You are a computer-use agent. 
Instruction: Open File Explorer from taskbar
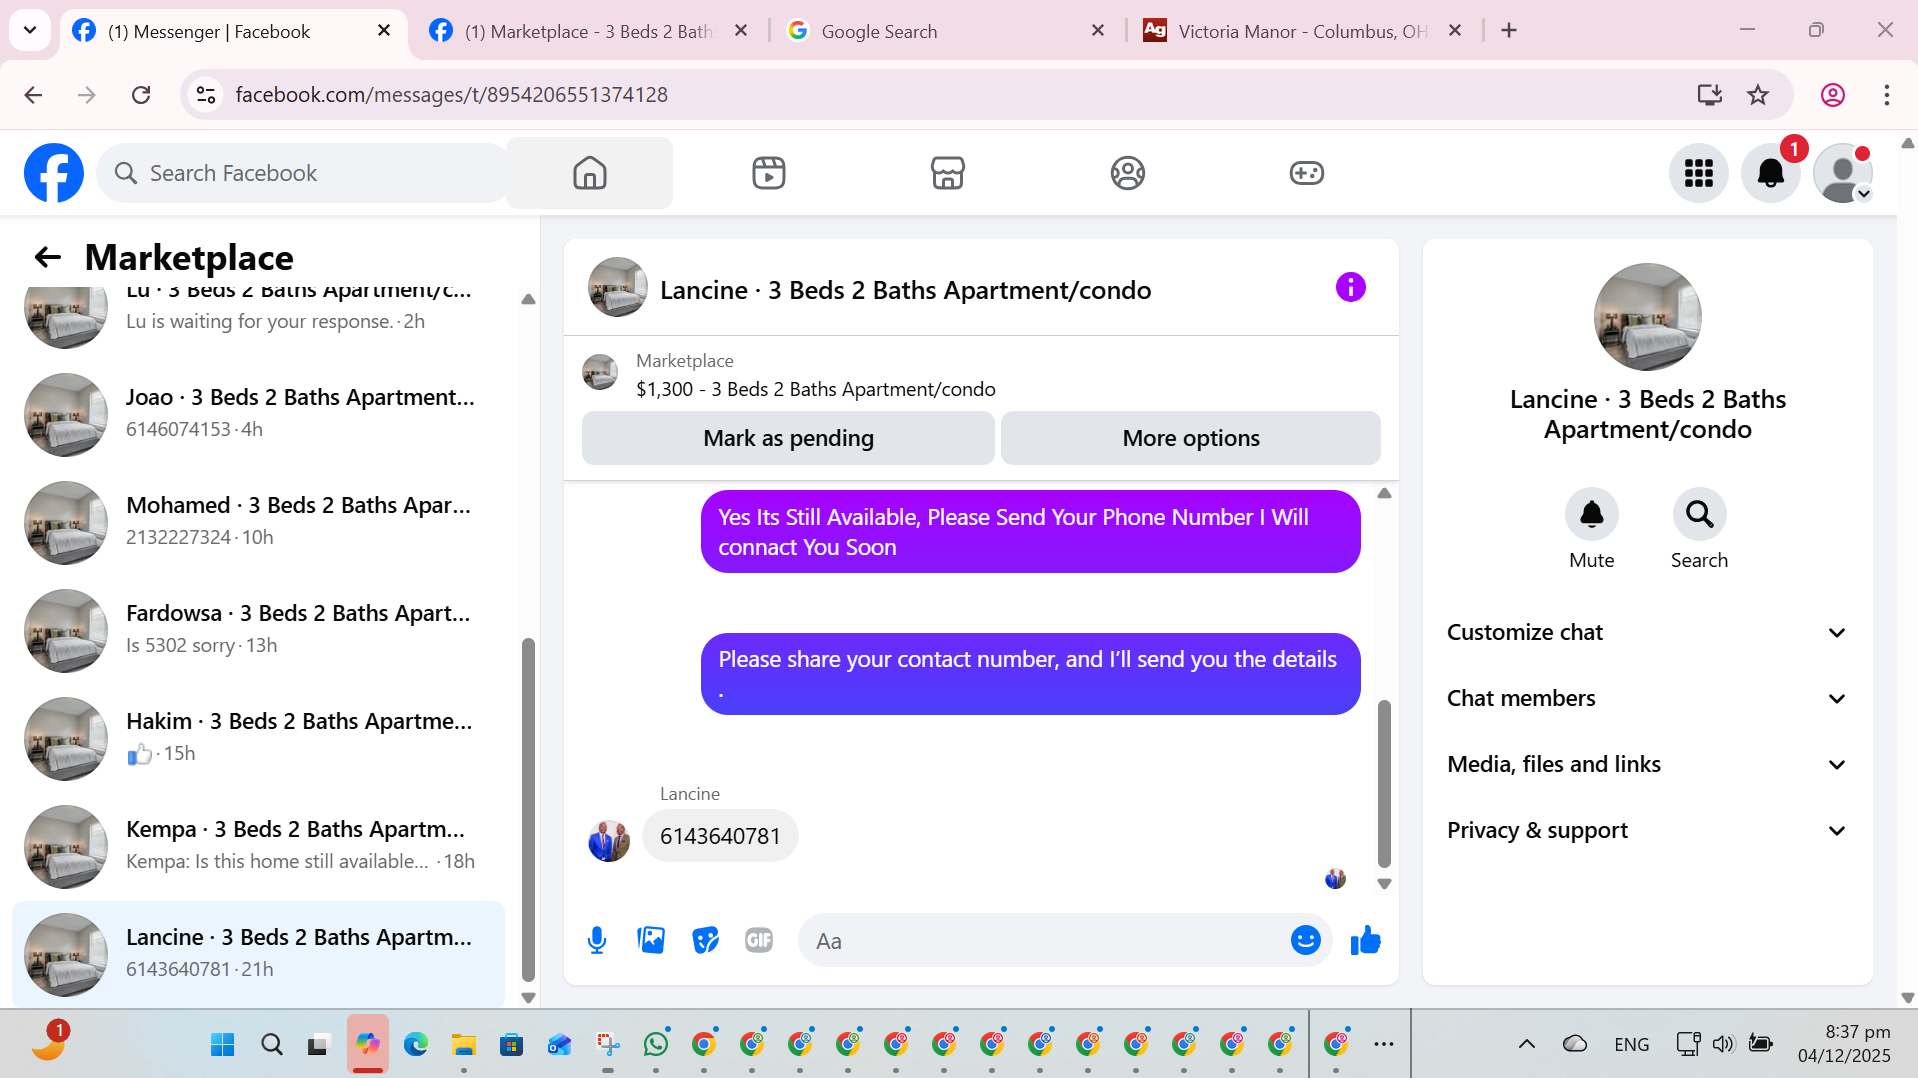coord(463,1044)
